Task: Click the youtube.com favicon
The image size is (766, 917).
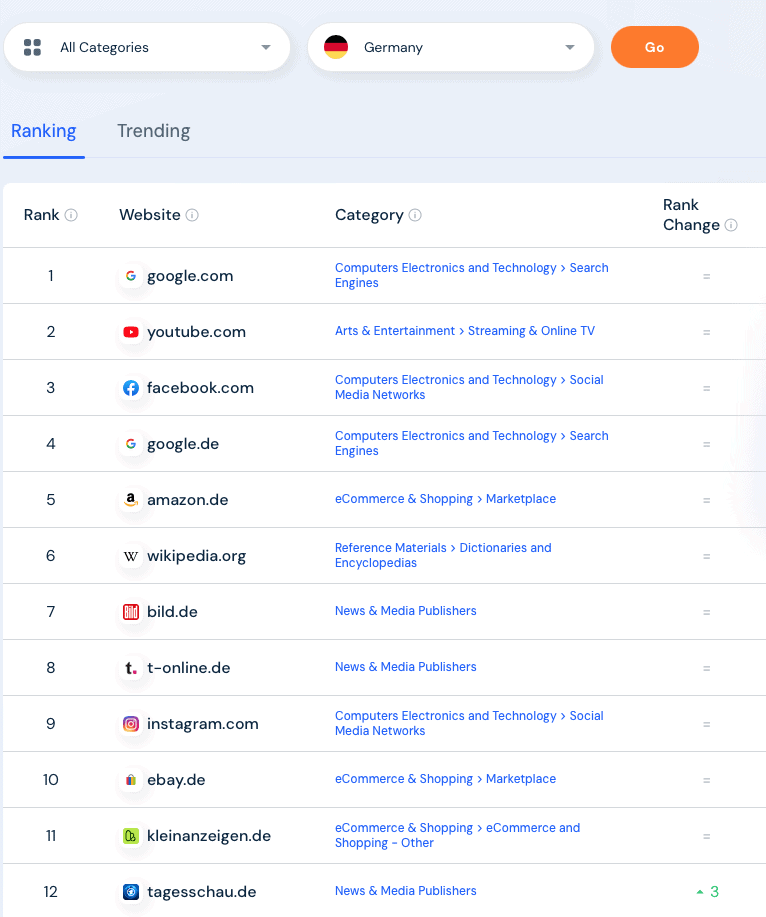Action: click(131, 332)
